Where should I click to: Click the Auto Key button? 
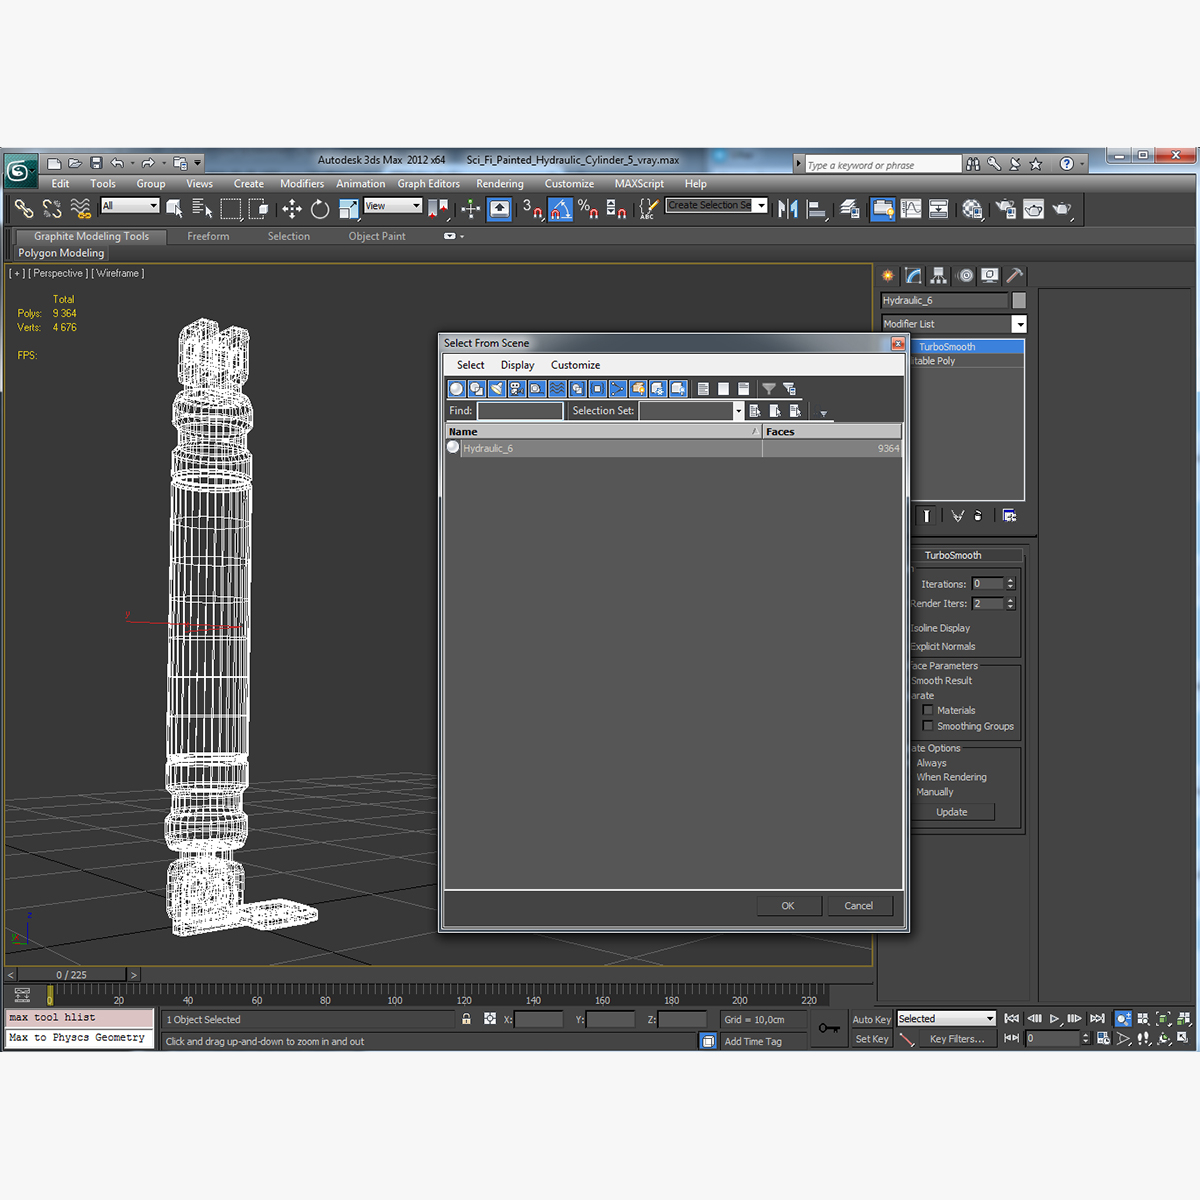[871, 1019]
